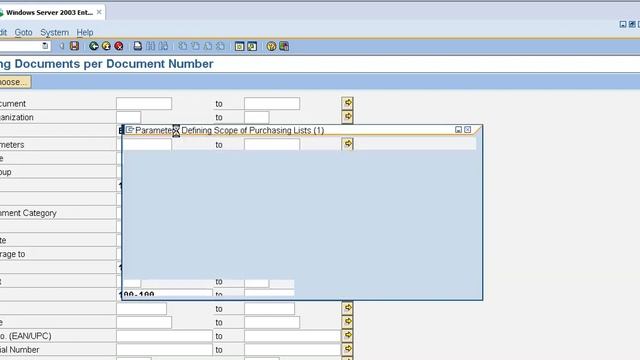The height and width of the screenshot is (360, 640).
Task: Click the yellow Exit arrow icon
Action: [106, 46]
